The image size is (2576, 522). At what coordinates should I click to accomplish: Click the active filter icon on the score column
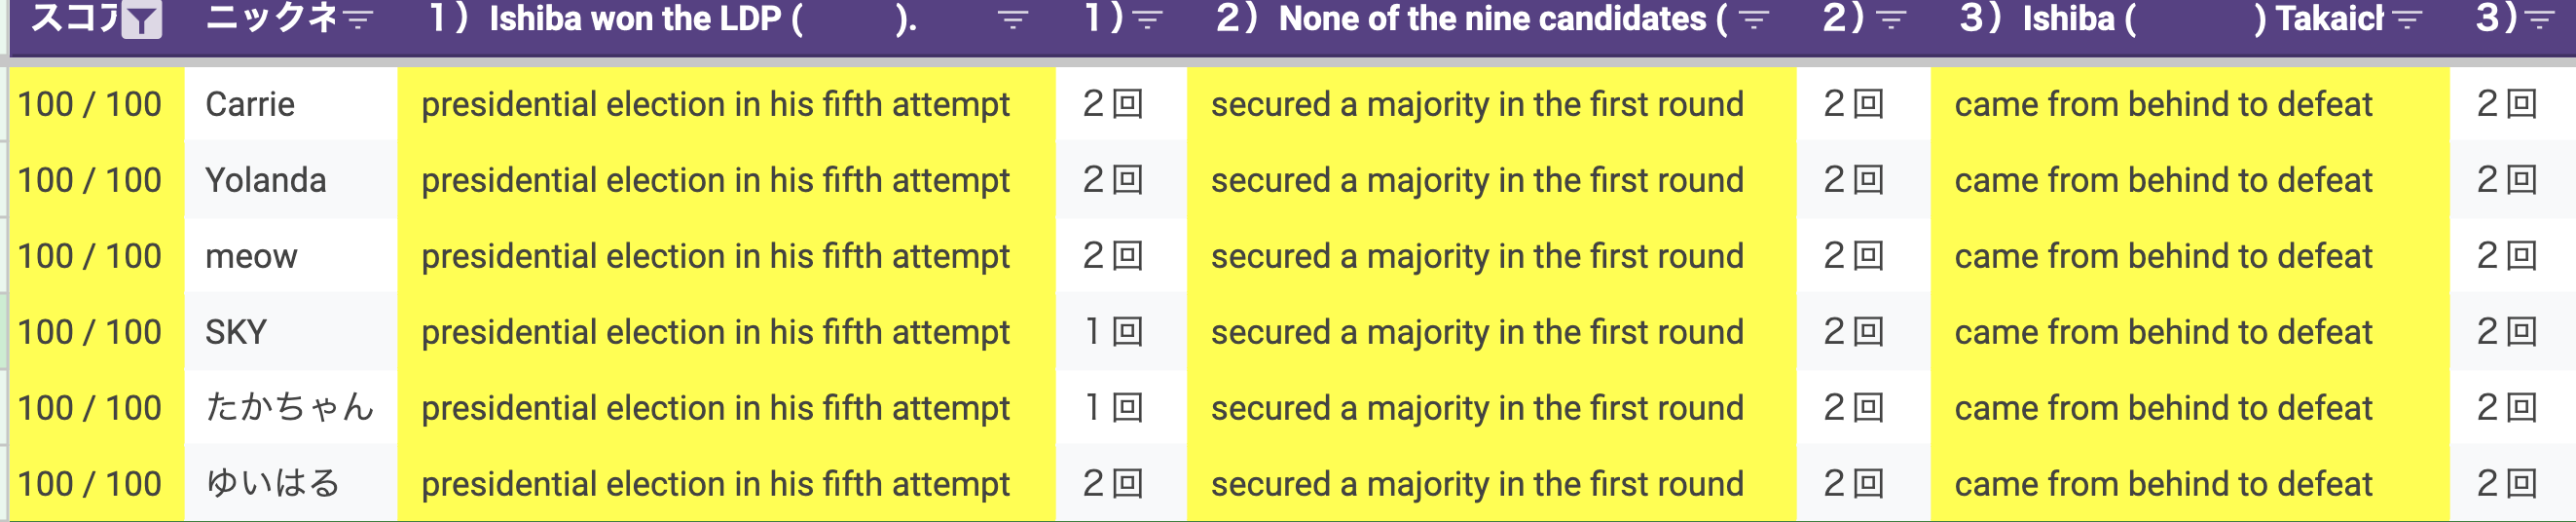142,20
